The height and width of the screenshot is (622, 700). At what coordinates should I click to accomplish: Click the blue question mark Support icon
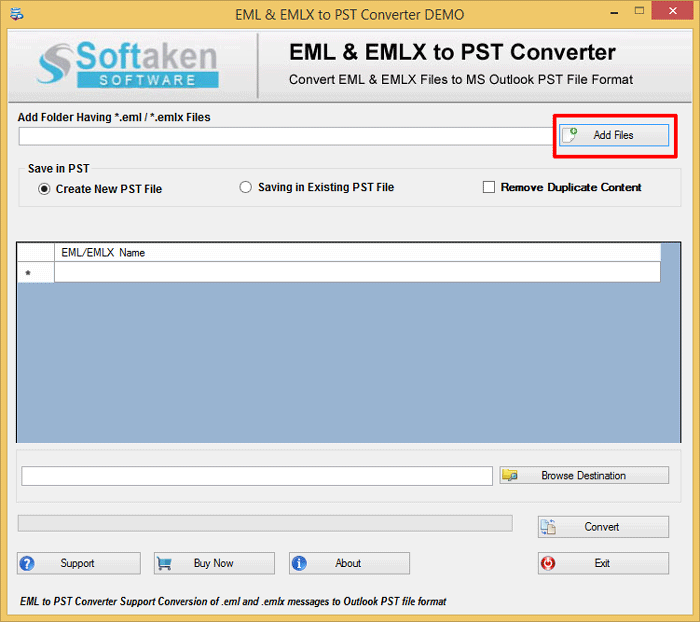coord(27,564)
